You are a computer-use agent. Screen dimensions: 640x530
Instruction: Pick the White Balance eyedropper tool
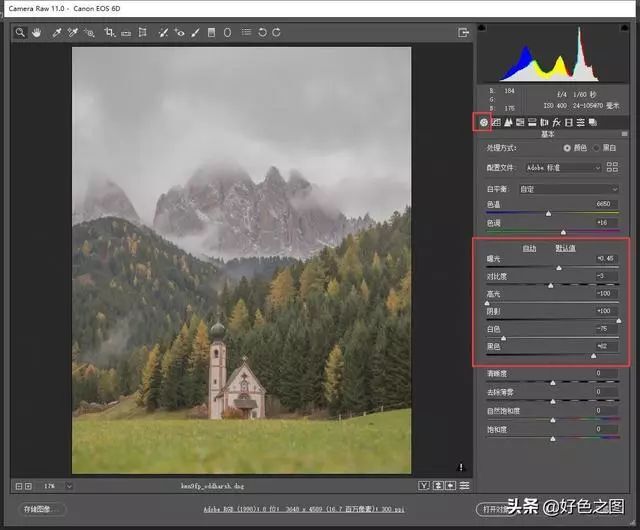coord(57,33)
